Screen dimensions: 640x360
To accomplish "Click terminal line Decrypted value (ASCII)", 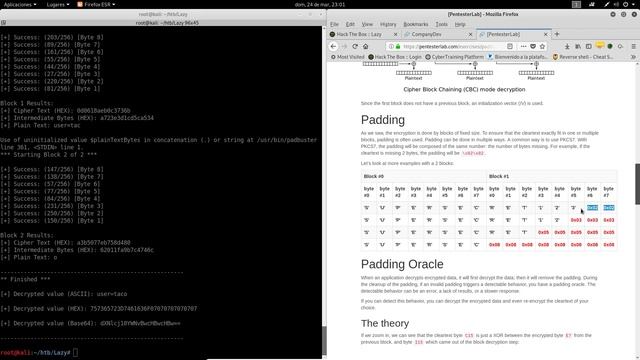I will coord(64,294).
